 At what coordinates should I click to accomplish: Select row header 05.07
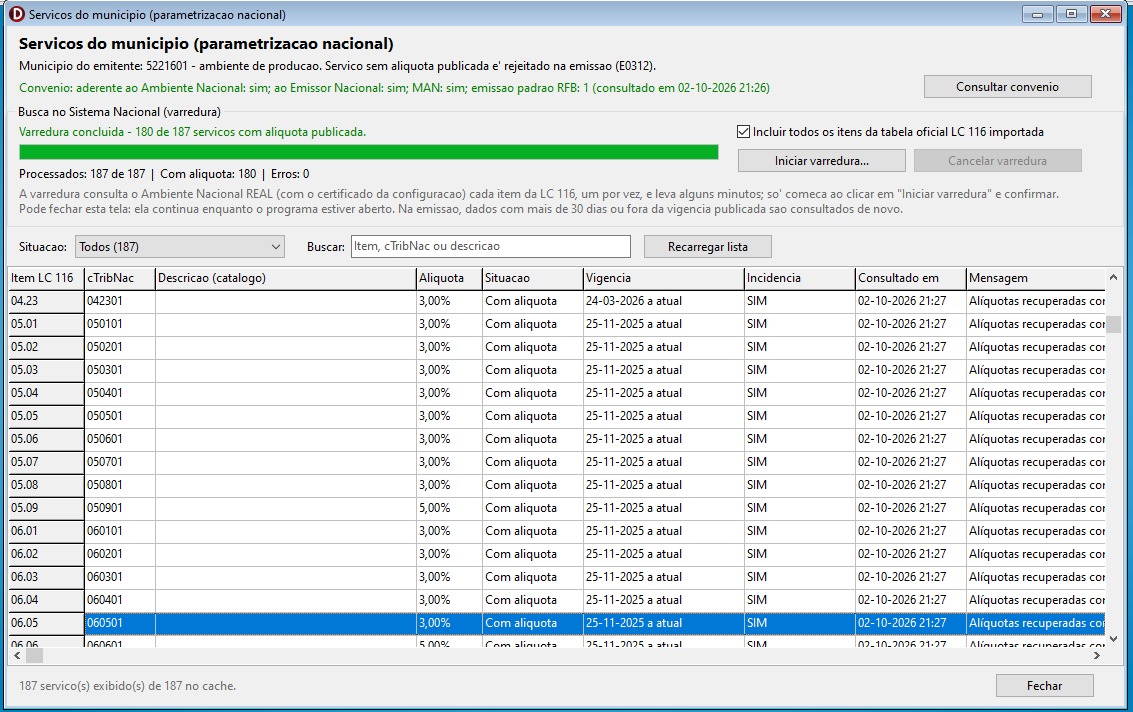tap(46, 462)
